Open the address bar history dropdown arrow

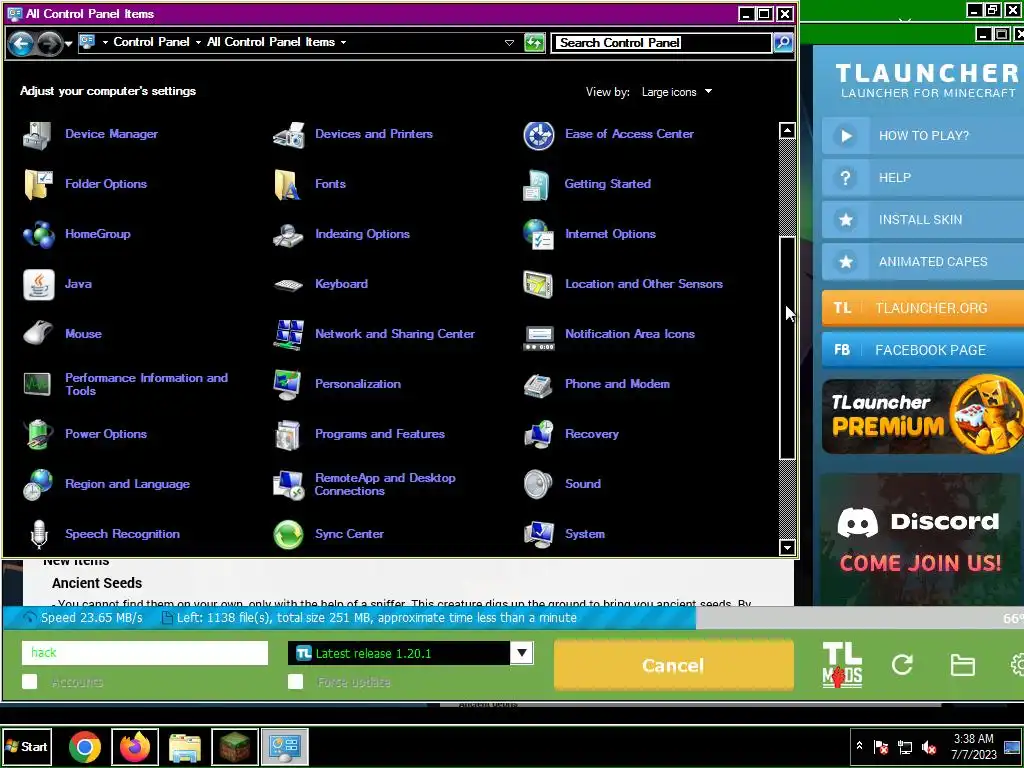(x=509, y=42)
